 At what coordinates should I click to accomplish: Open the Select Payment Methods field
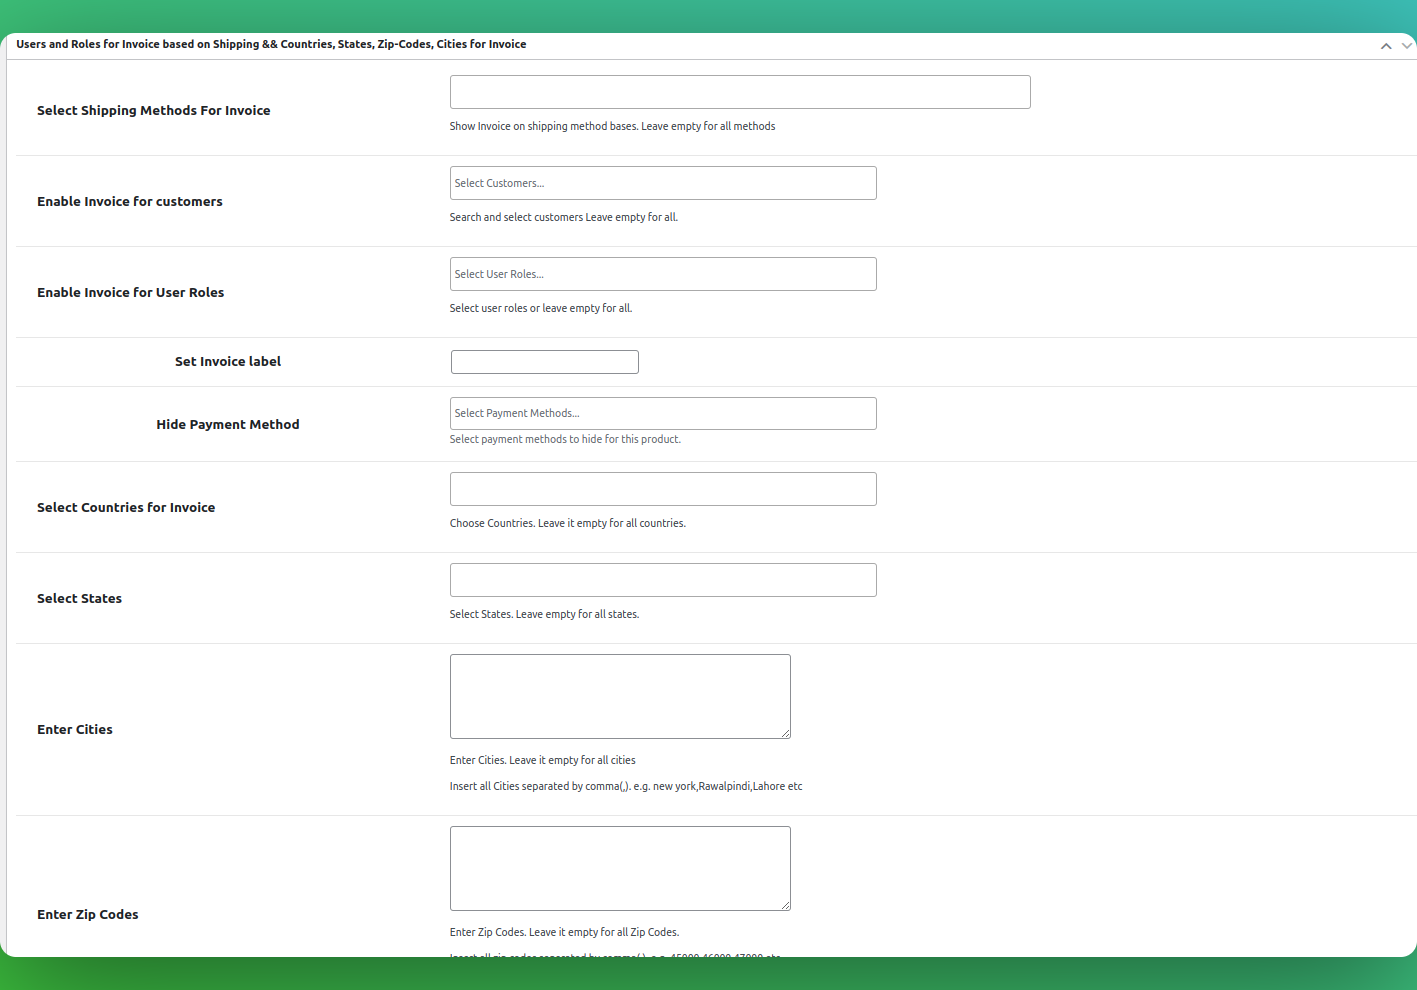pyautogui.click(x=663, y=413)
